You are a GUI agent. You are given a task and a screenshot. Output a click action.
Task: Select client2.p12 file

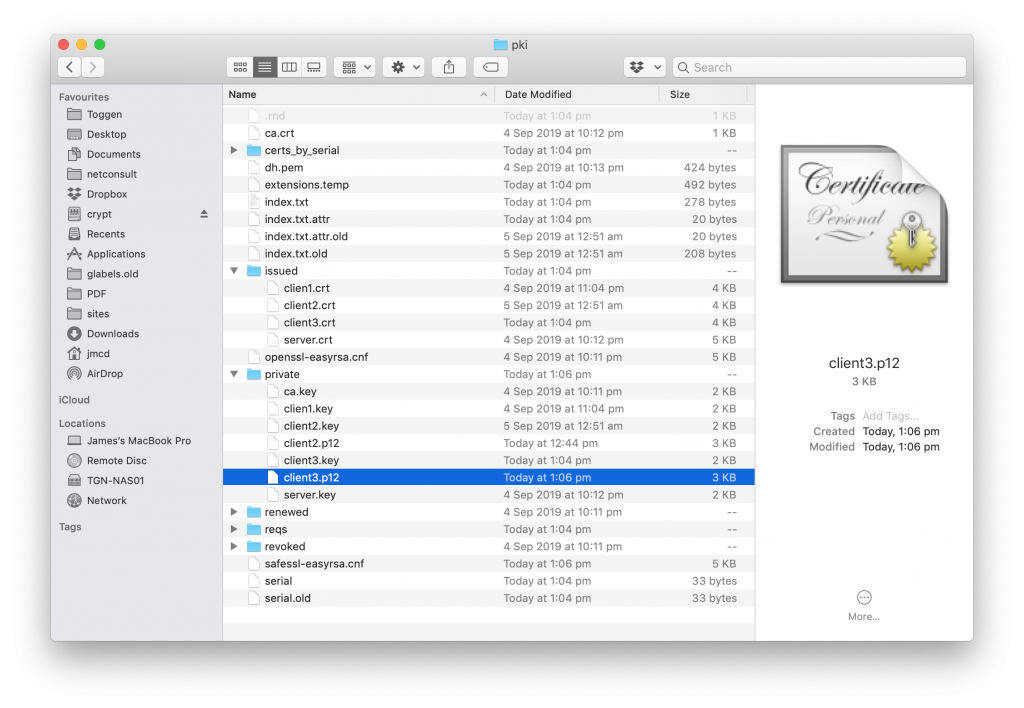click(x=488, y=443)
